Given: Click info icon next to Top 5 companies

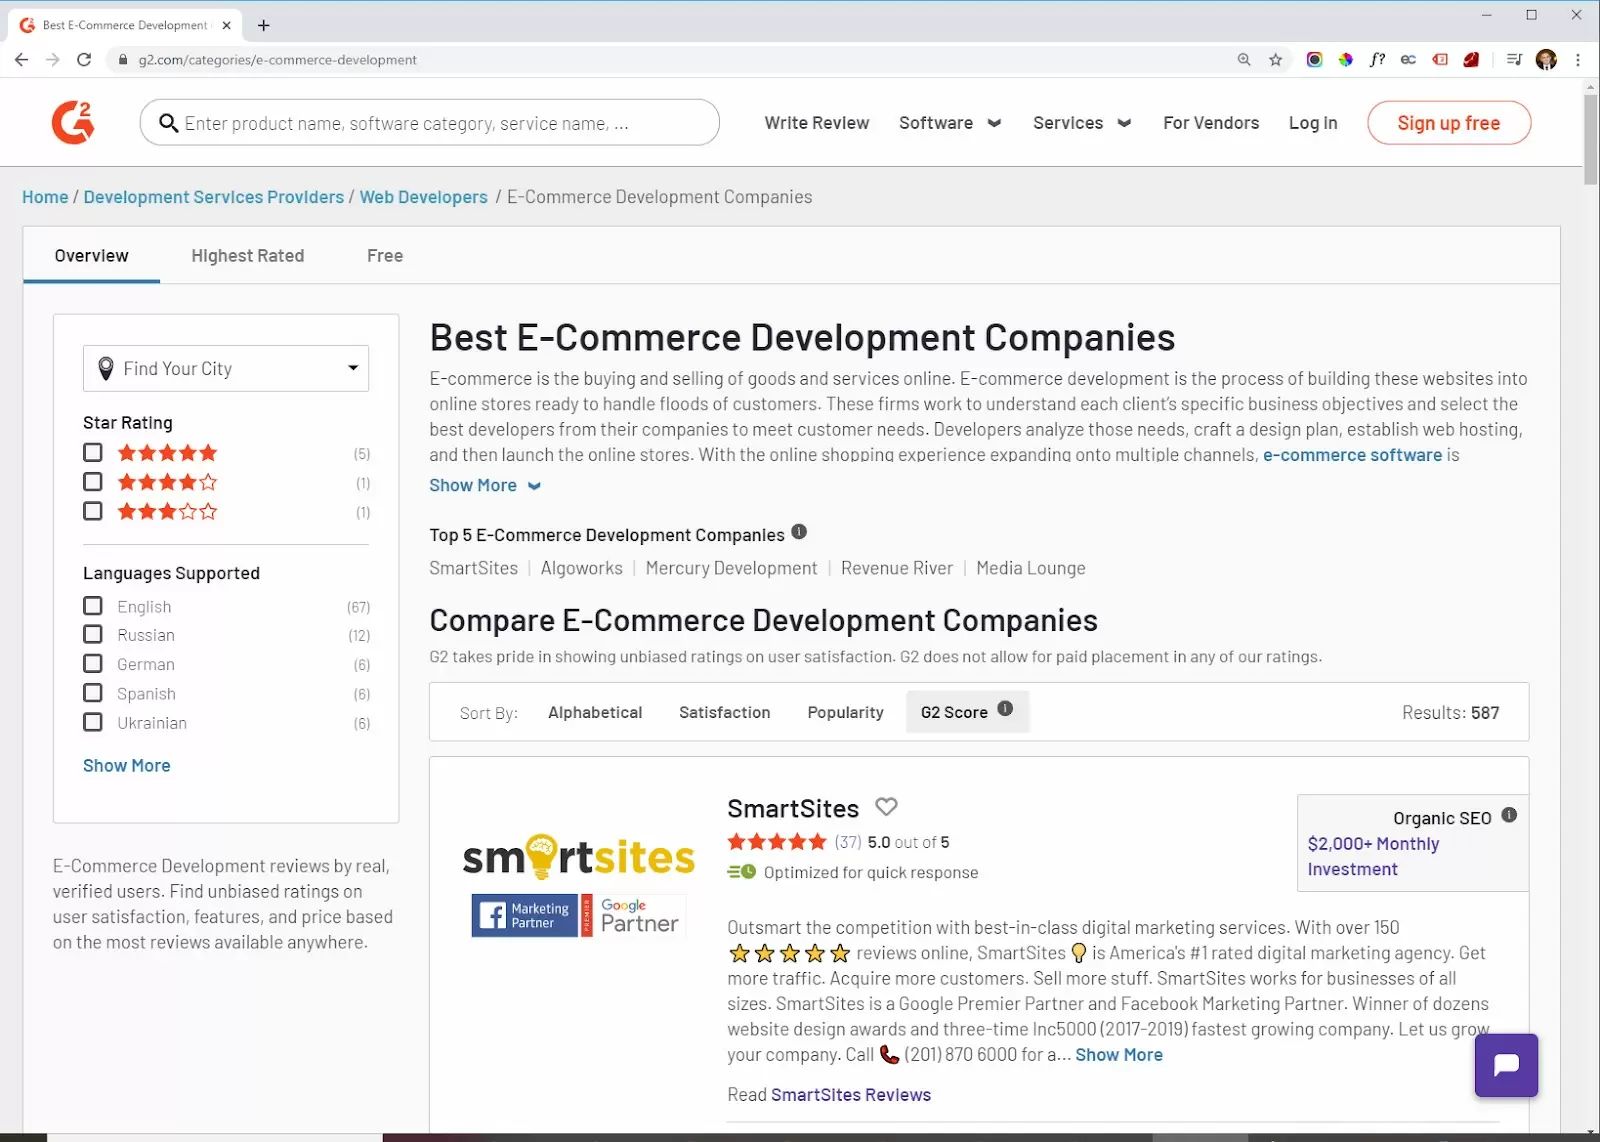Looking at the screenshot, I should tap(799, 532).
